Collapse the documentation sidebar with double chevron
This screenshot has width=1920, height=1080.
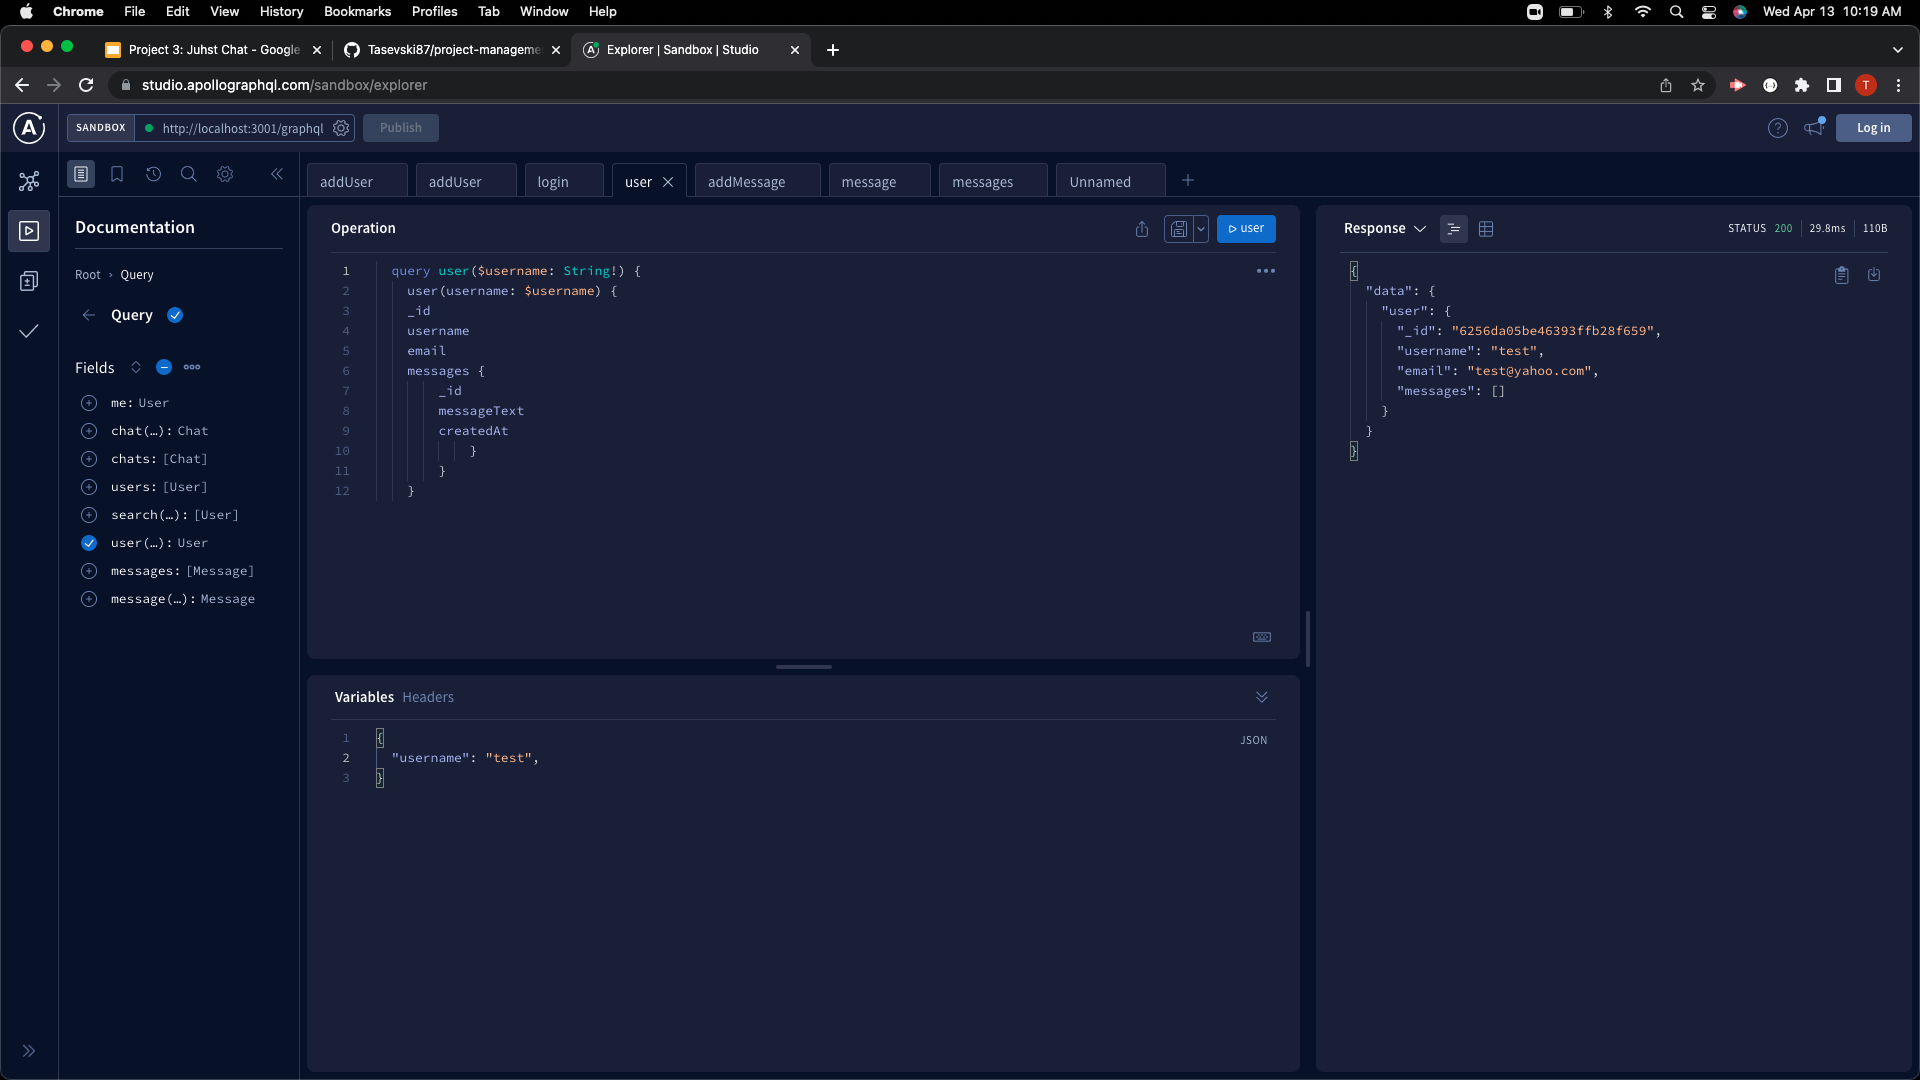[277, 173]
